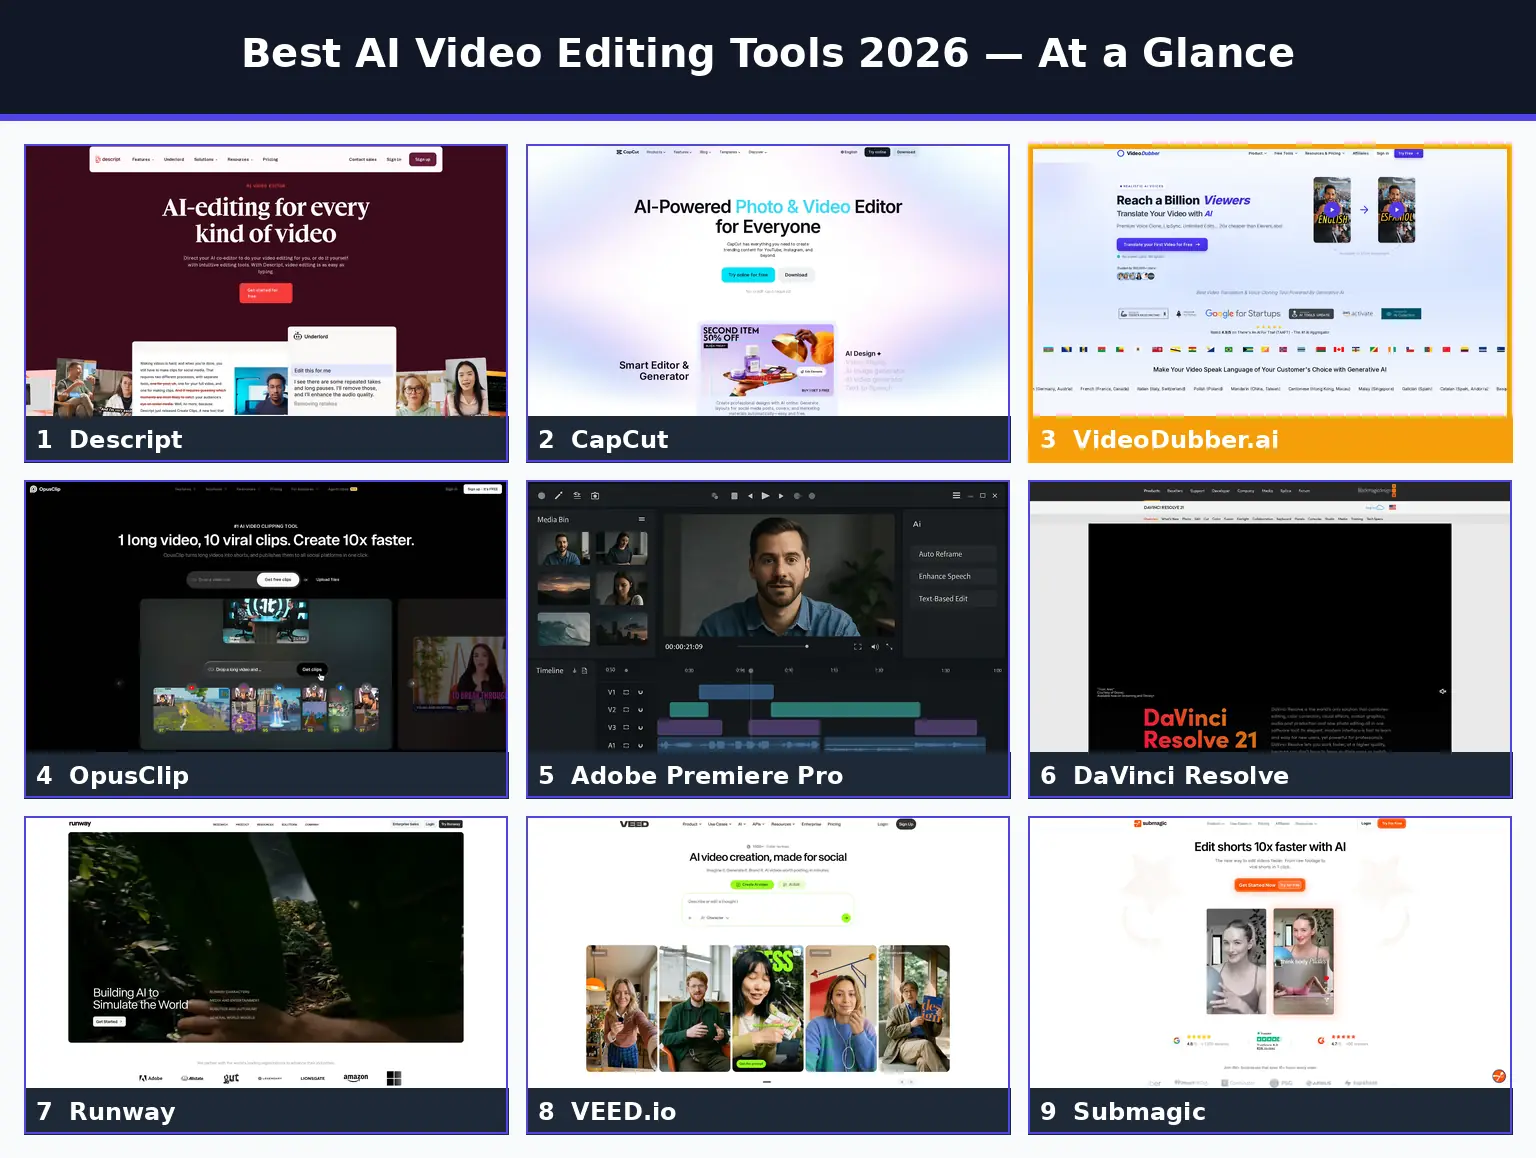Click the green submit arrow in VEED prompt
This screenshot has height=1158, width=1536.
pos(846,918)
